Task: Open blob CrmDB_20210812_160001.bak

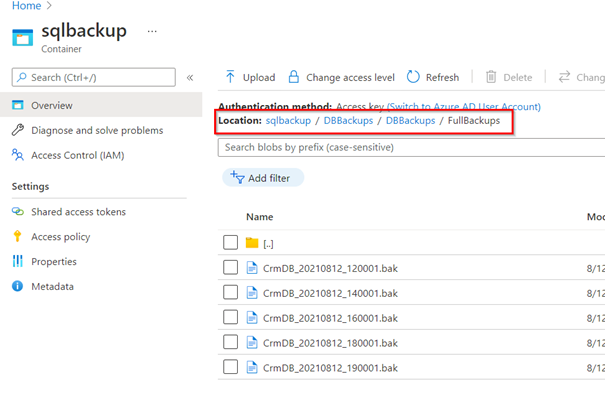Action: (330, 318)
